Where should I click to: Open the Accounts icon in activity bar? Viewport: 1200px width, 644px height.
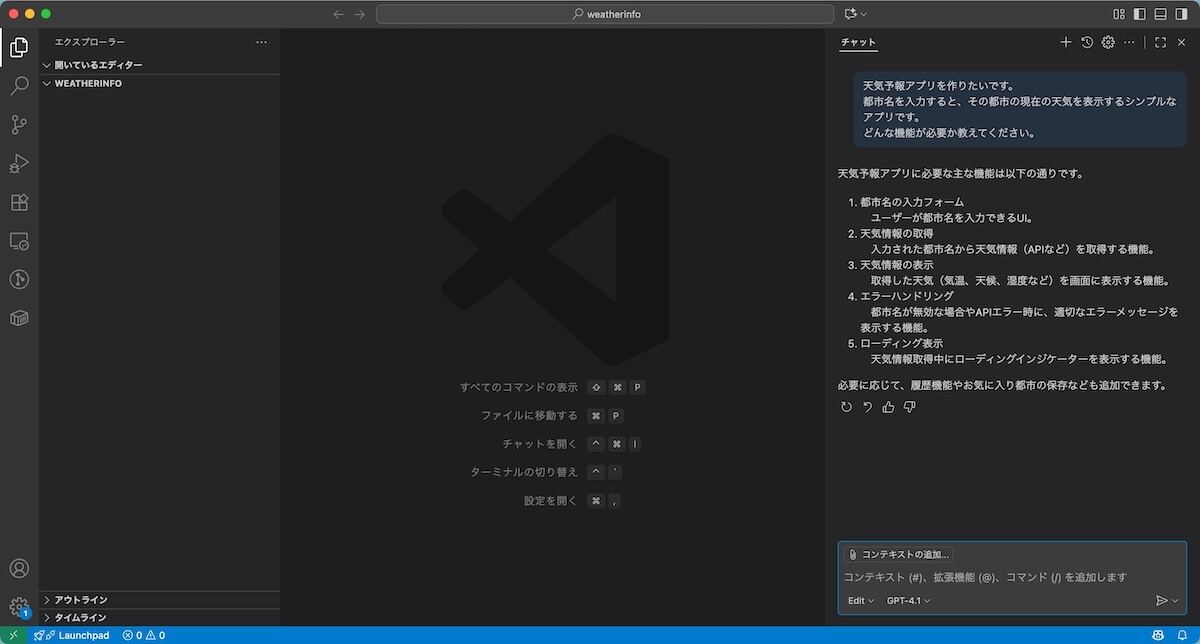click(19, 570)
